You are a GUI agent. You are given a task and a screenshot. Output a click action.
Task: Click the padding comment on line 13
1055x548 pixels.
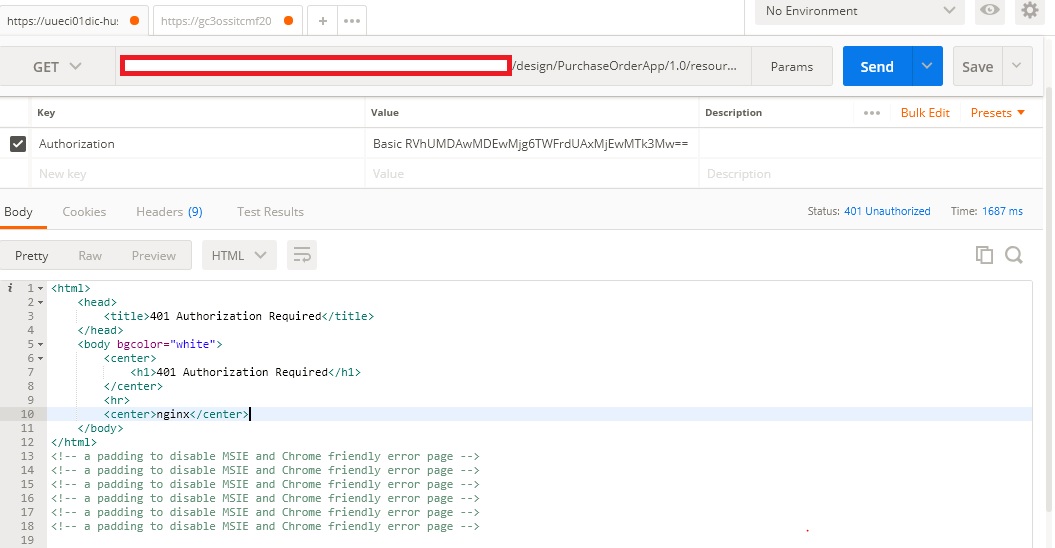265,456
